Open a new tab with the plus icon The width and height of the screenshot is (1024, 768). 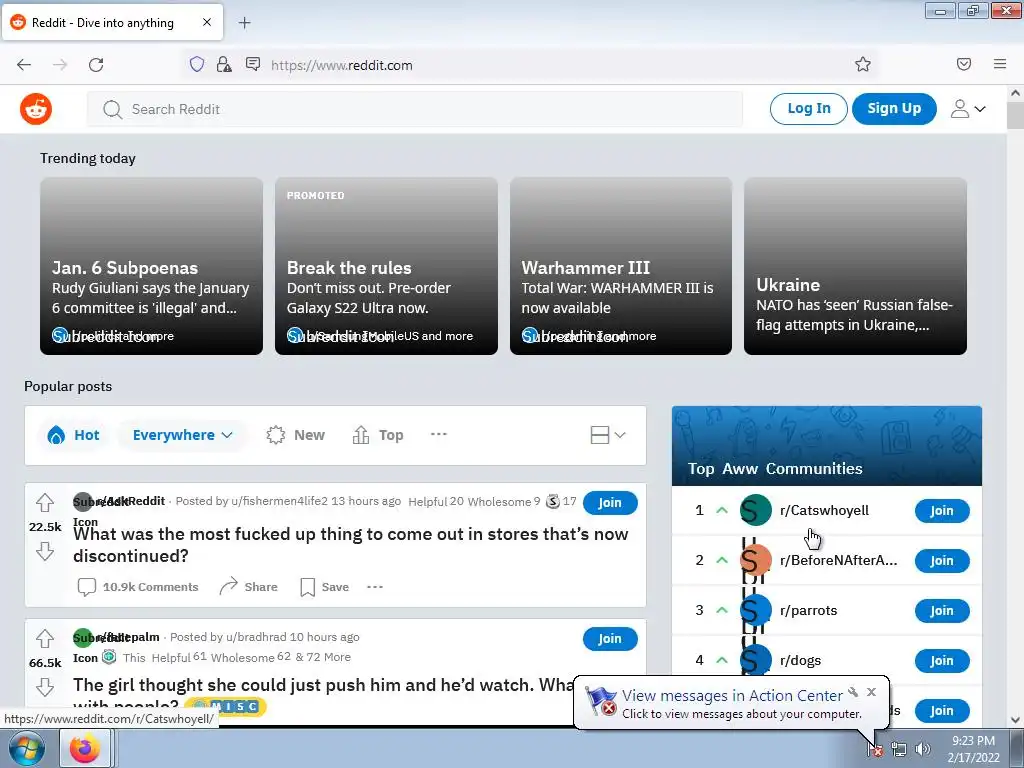click(x=245, y=23)
